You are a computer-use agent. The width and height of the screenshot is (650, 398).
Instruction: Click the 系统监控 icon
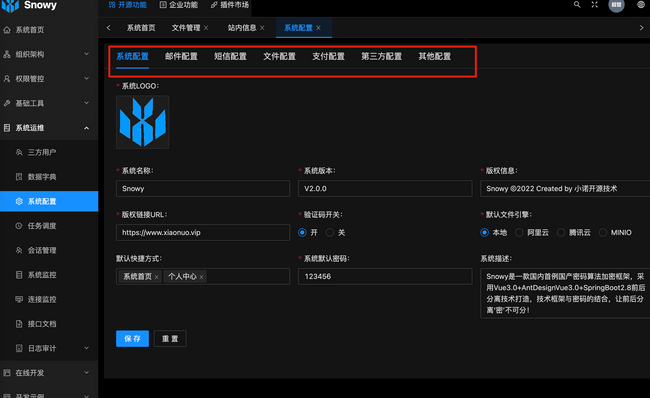[19, 274]
